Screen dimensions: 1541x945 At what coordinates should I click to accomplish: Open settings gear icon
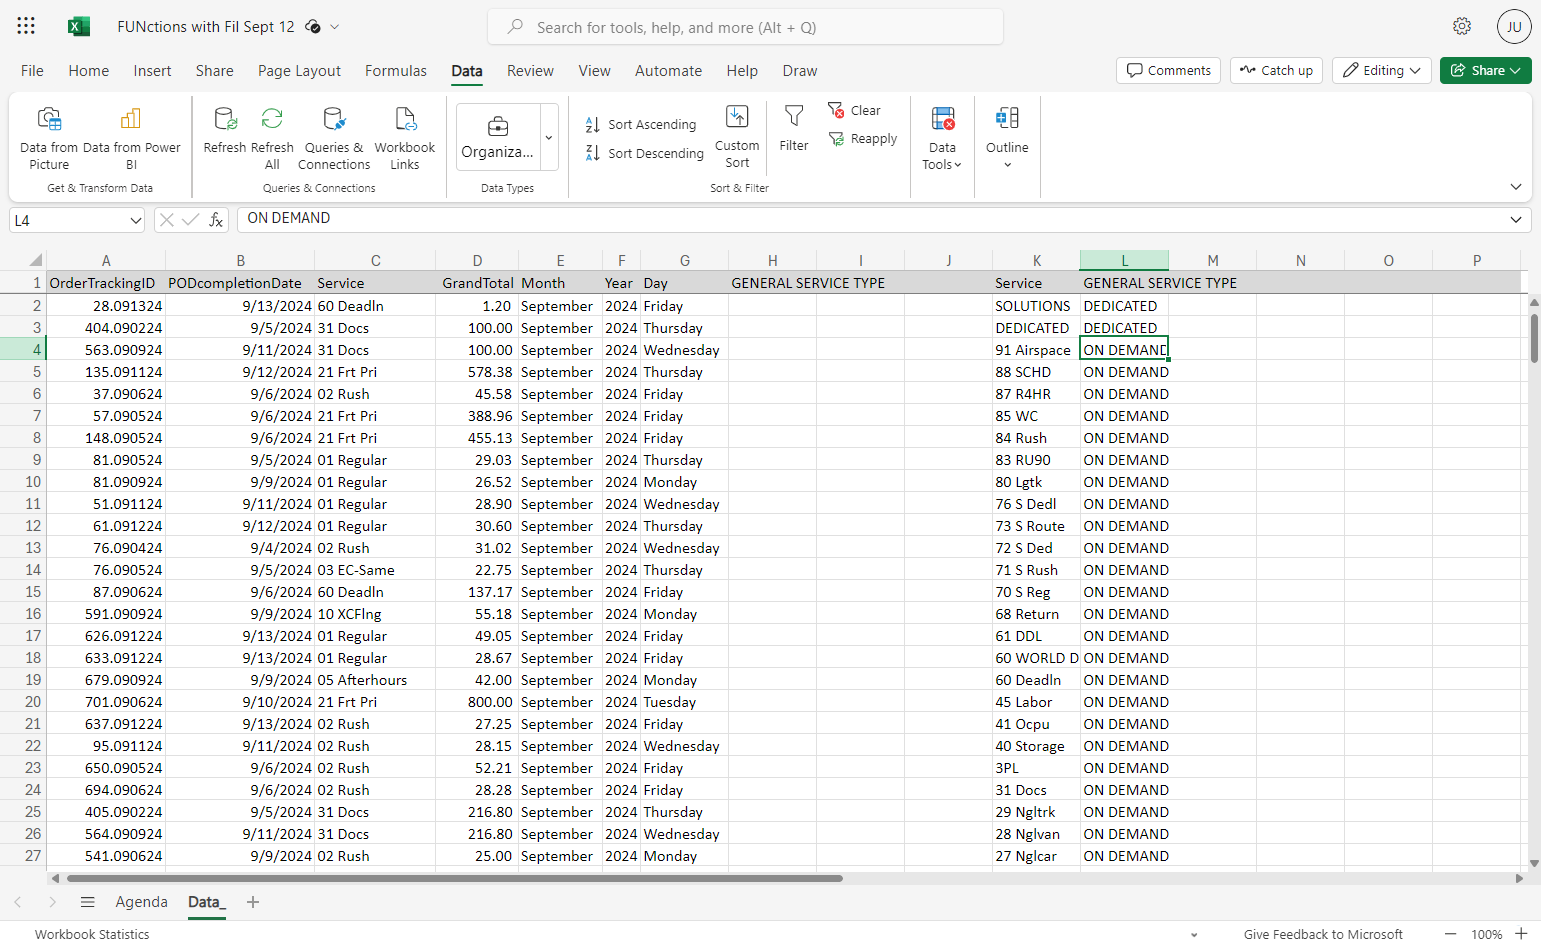[x=1462, y=27]
